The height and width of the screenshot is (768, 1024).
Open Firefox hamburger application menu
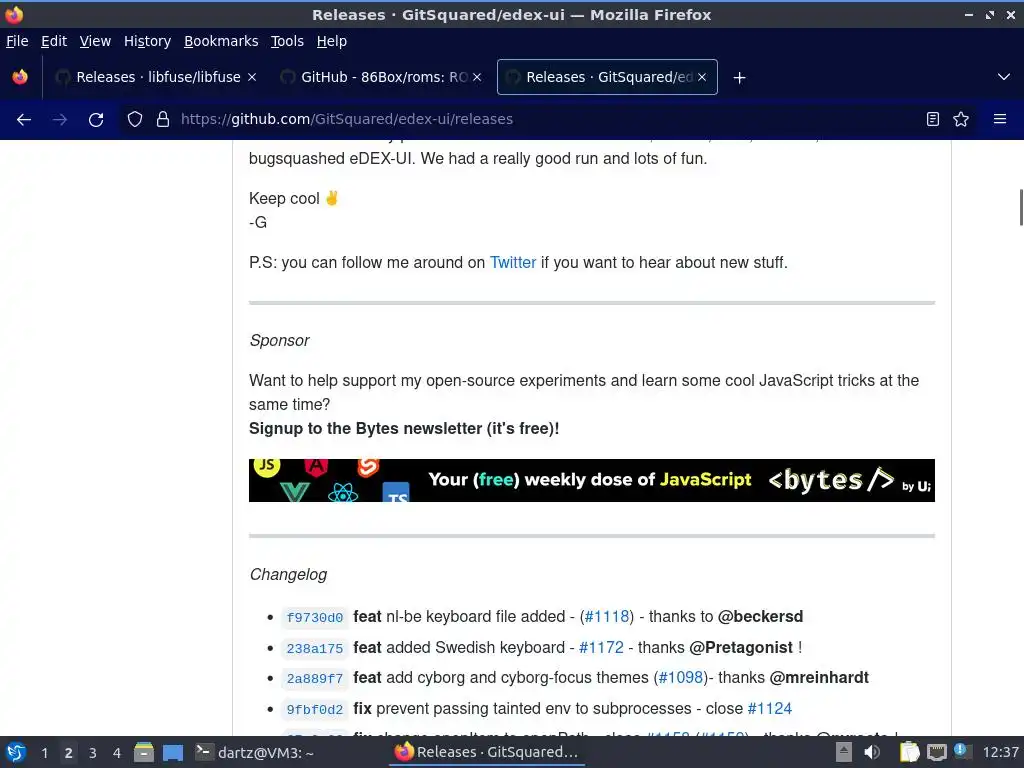coord(1000,119)
